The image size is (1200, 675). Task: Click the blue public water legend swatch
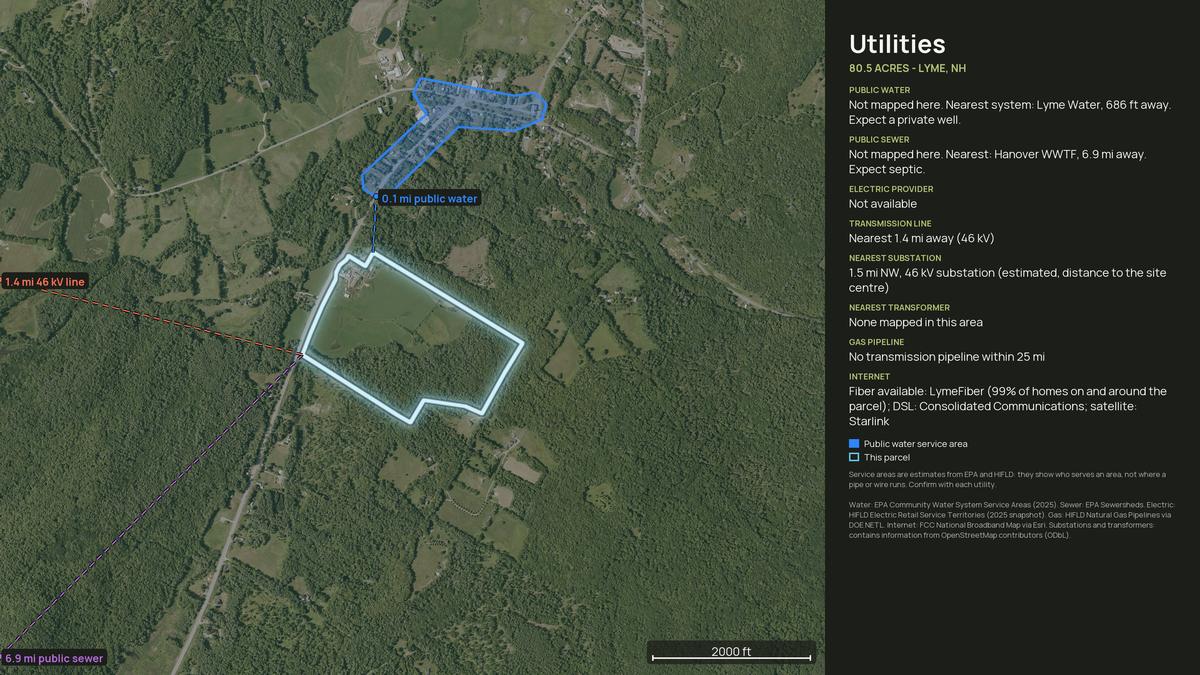click(x=854, y=443)
